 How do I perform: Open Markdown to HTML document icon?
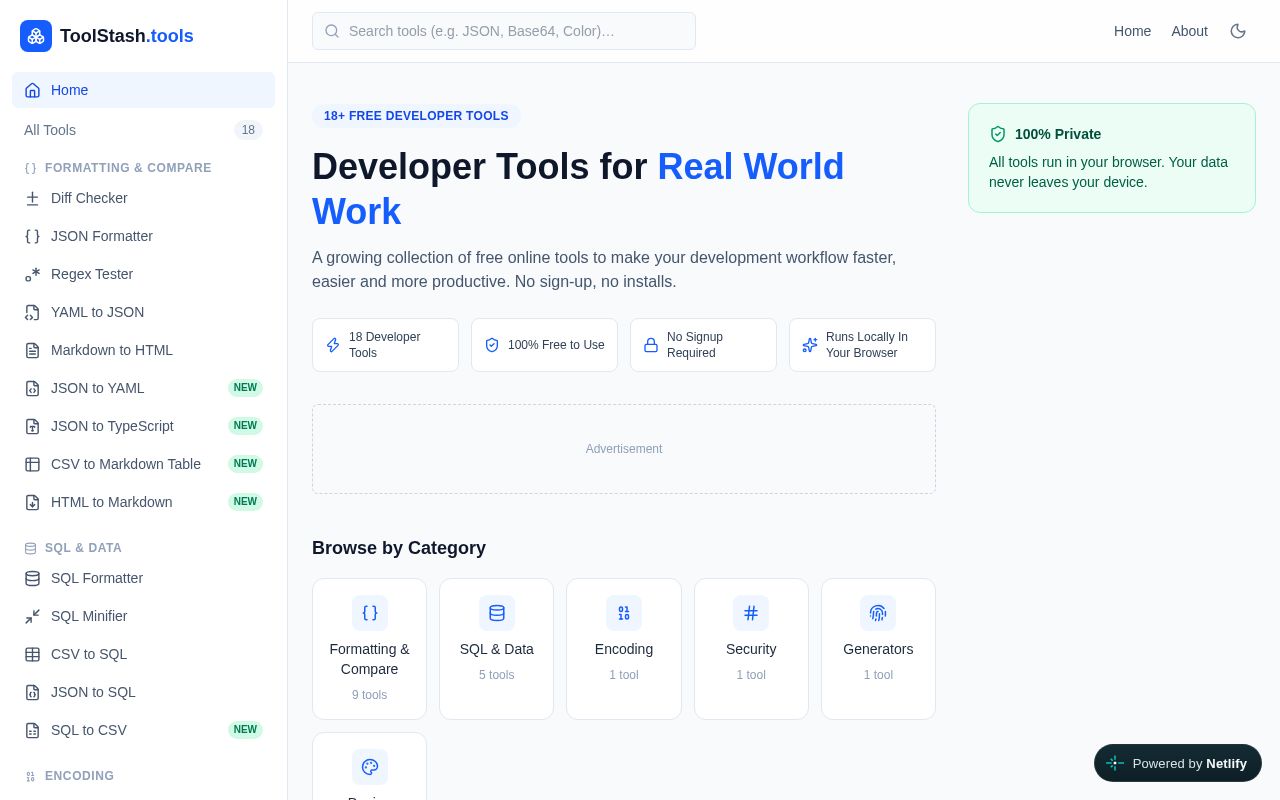[x=32, y=350]
